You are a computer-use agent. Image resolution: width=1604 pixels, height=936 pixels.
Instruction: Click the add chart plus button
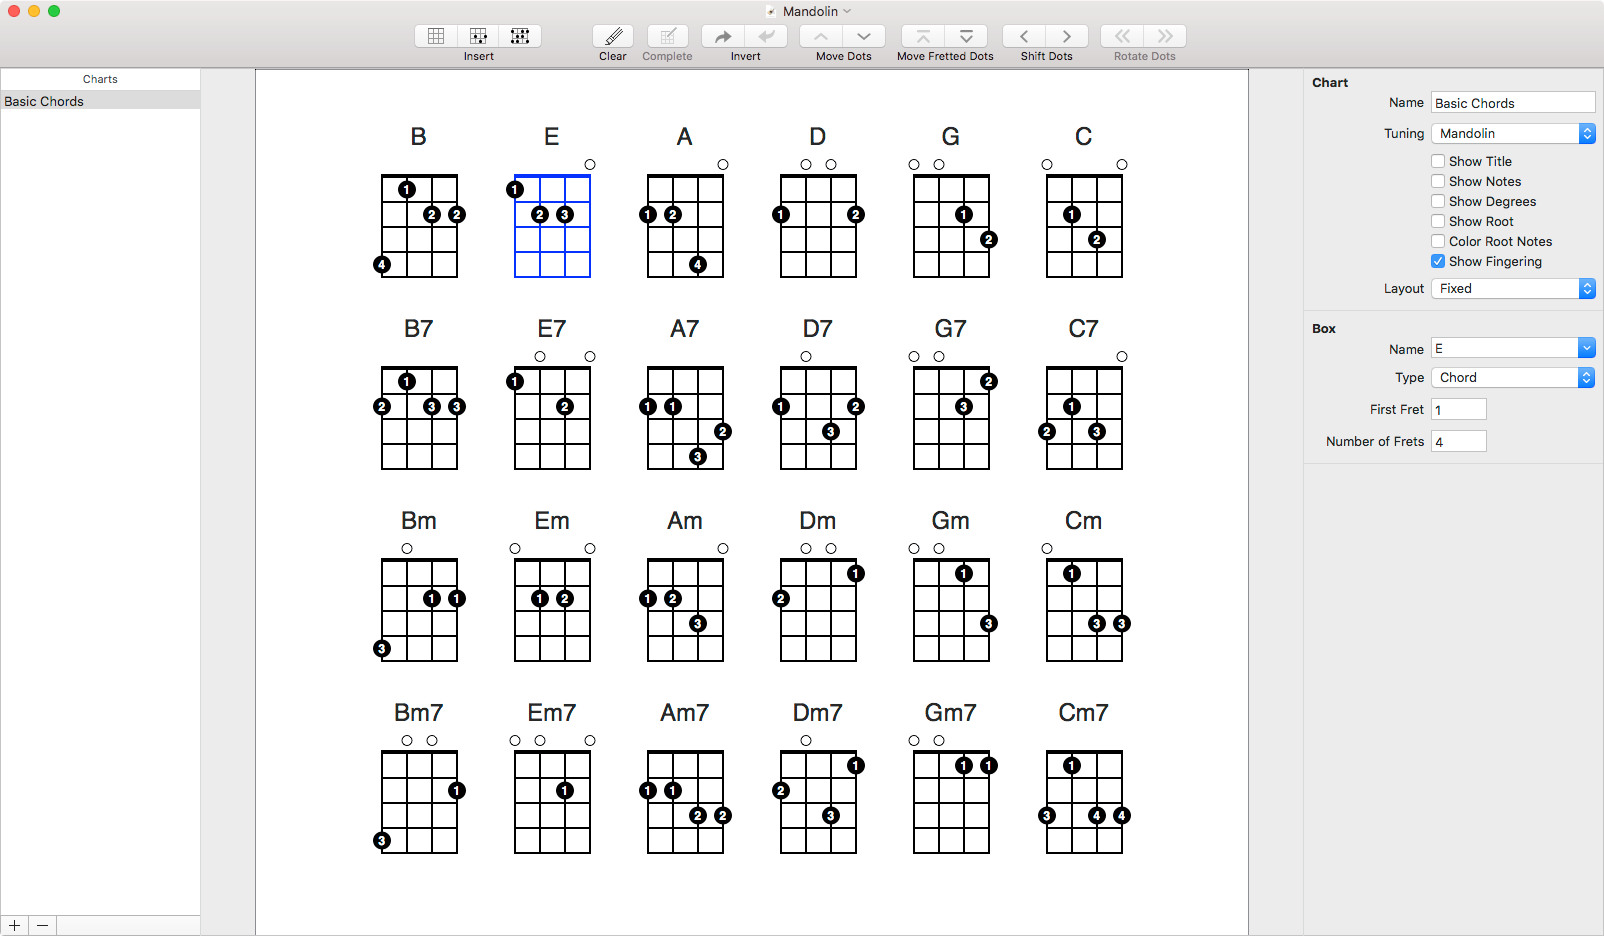click(x=15, y=926)
